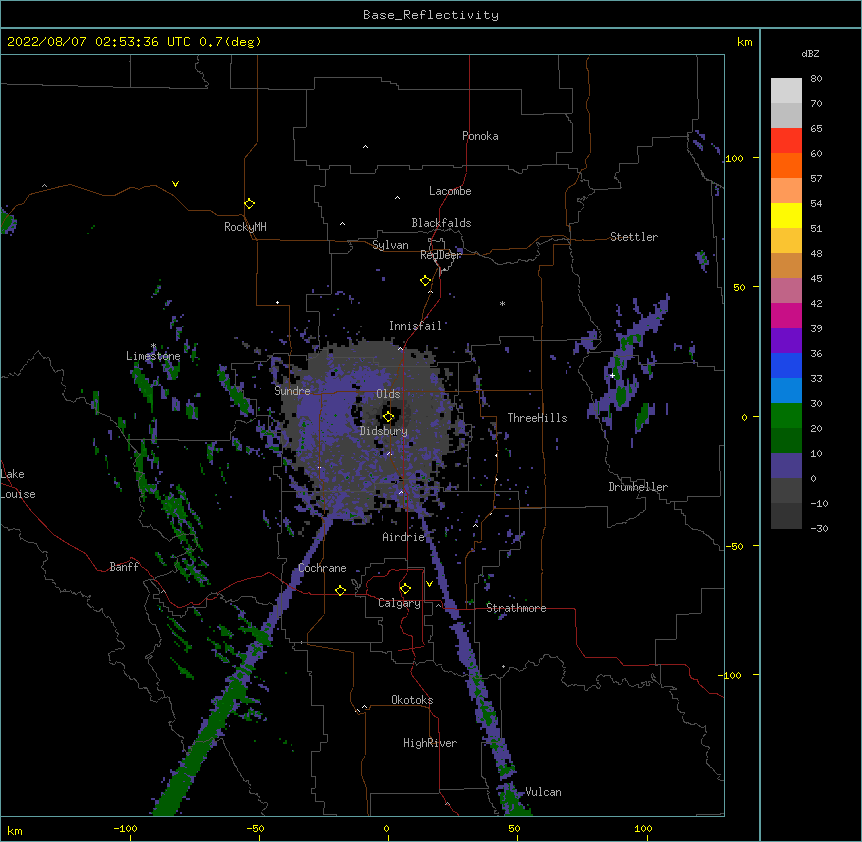Click the RedDeer city label
The height and width of the screenshot is (842, 862).
441,255
